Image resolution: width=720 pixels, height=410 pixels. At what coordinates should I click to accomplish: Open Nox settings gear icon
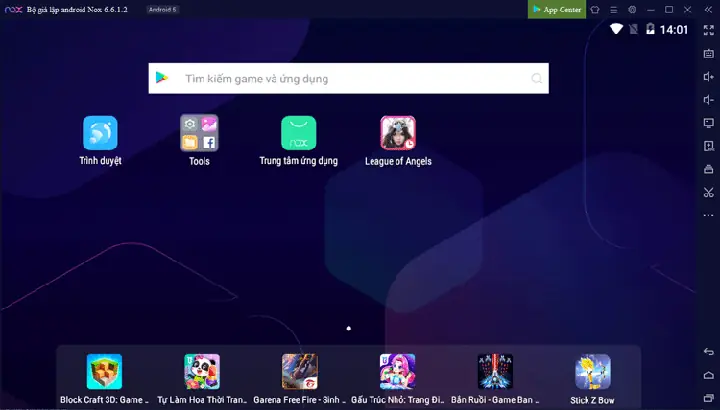(632, 10)
